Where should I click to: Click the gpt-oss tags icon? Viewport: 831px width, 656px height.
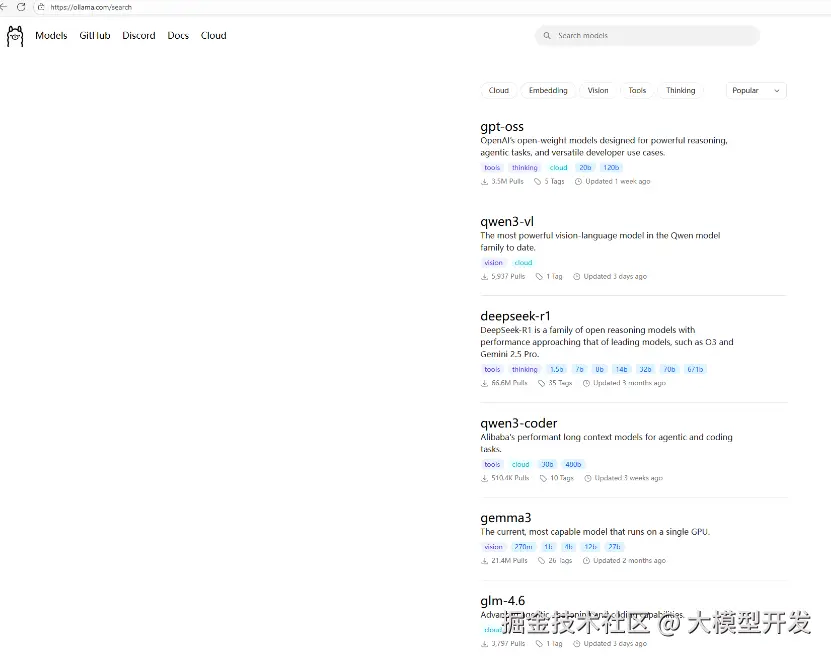click(537, 181)
